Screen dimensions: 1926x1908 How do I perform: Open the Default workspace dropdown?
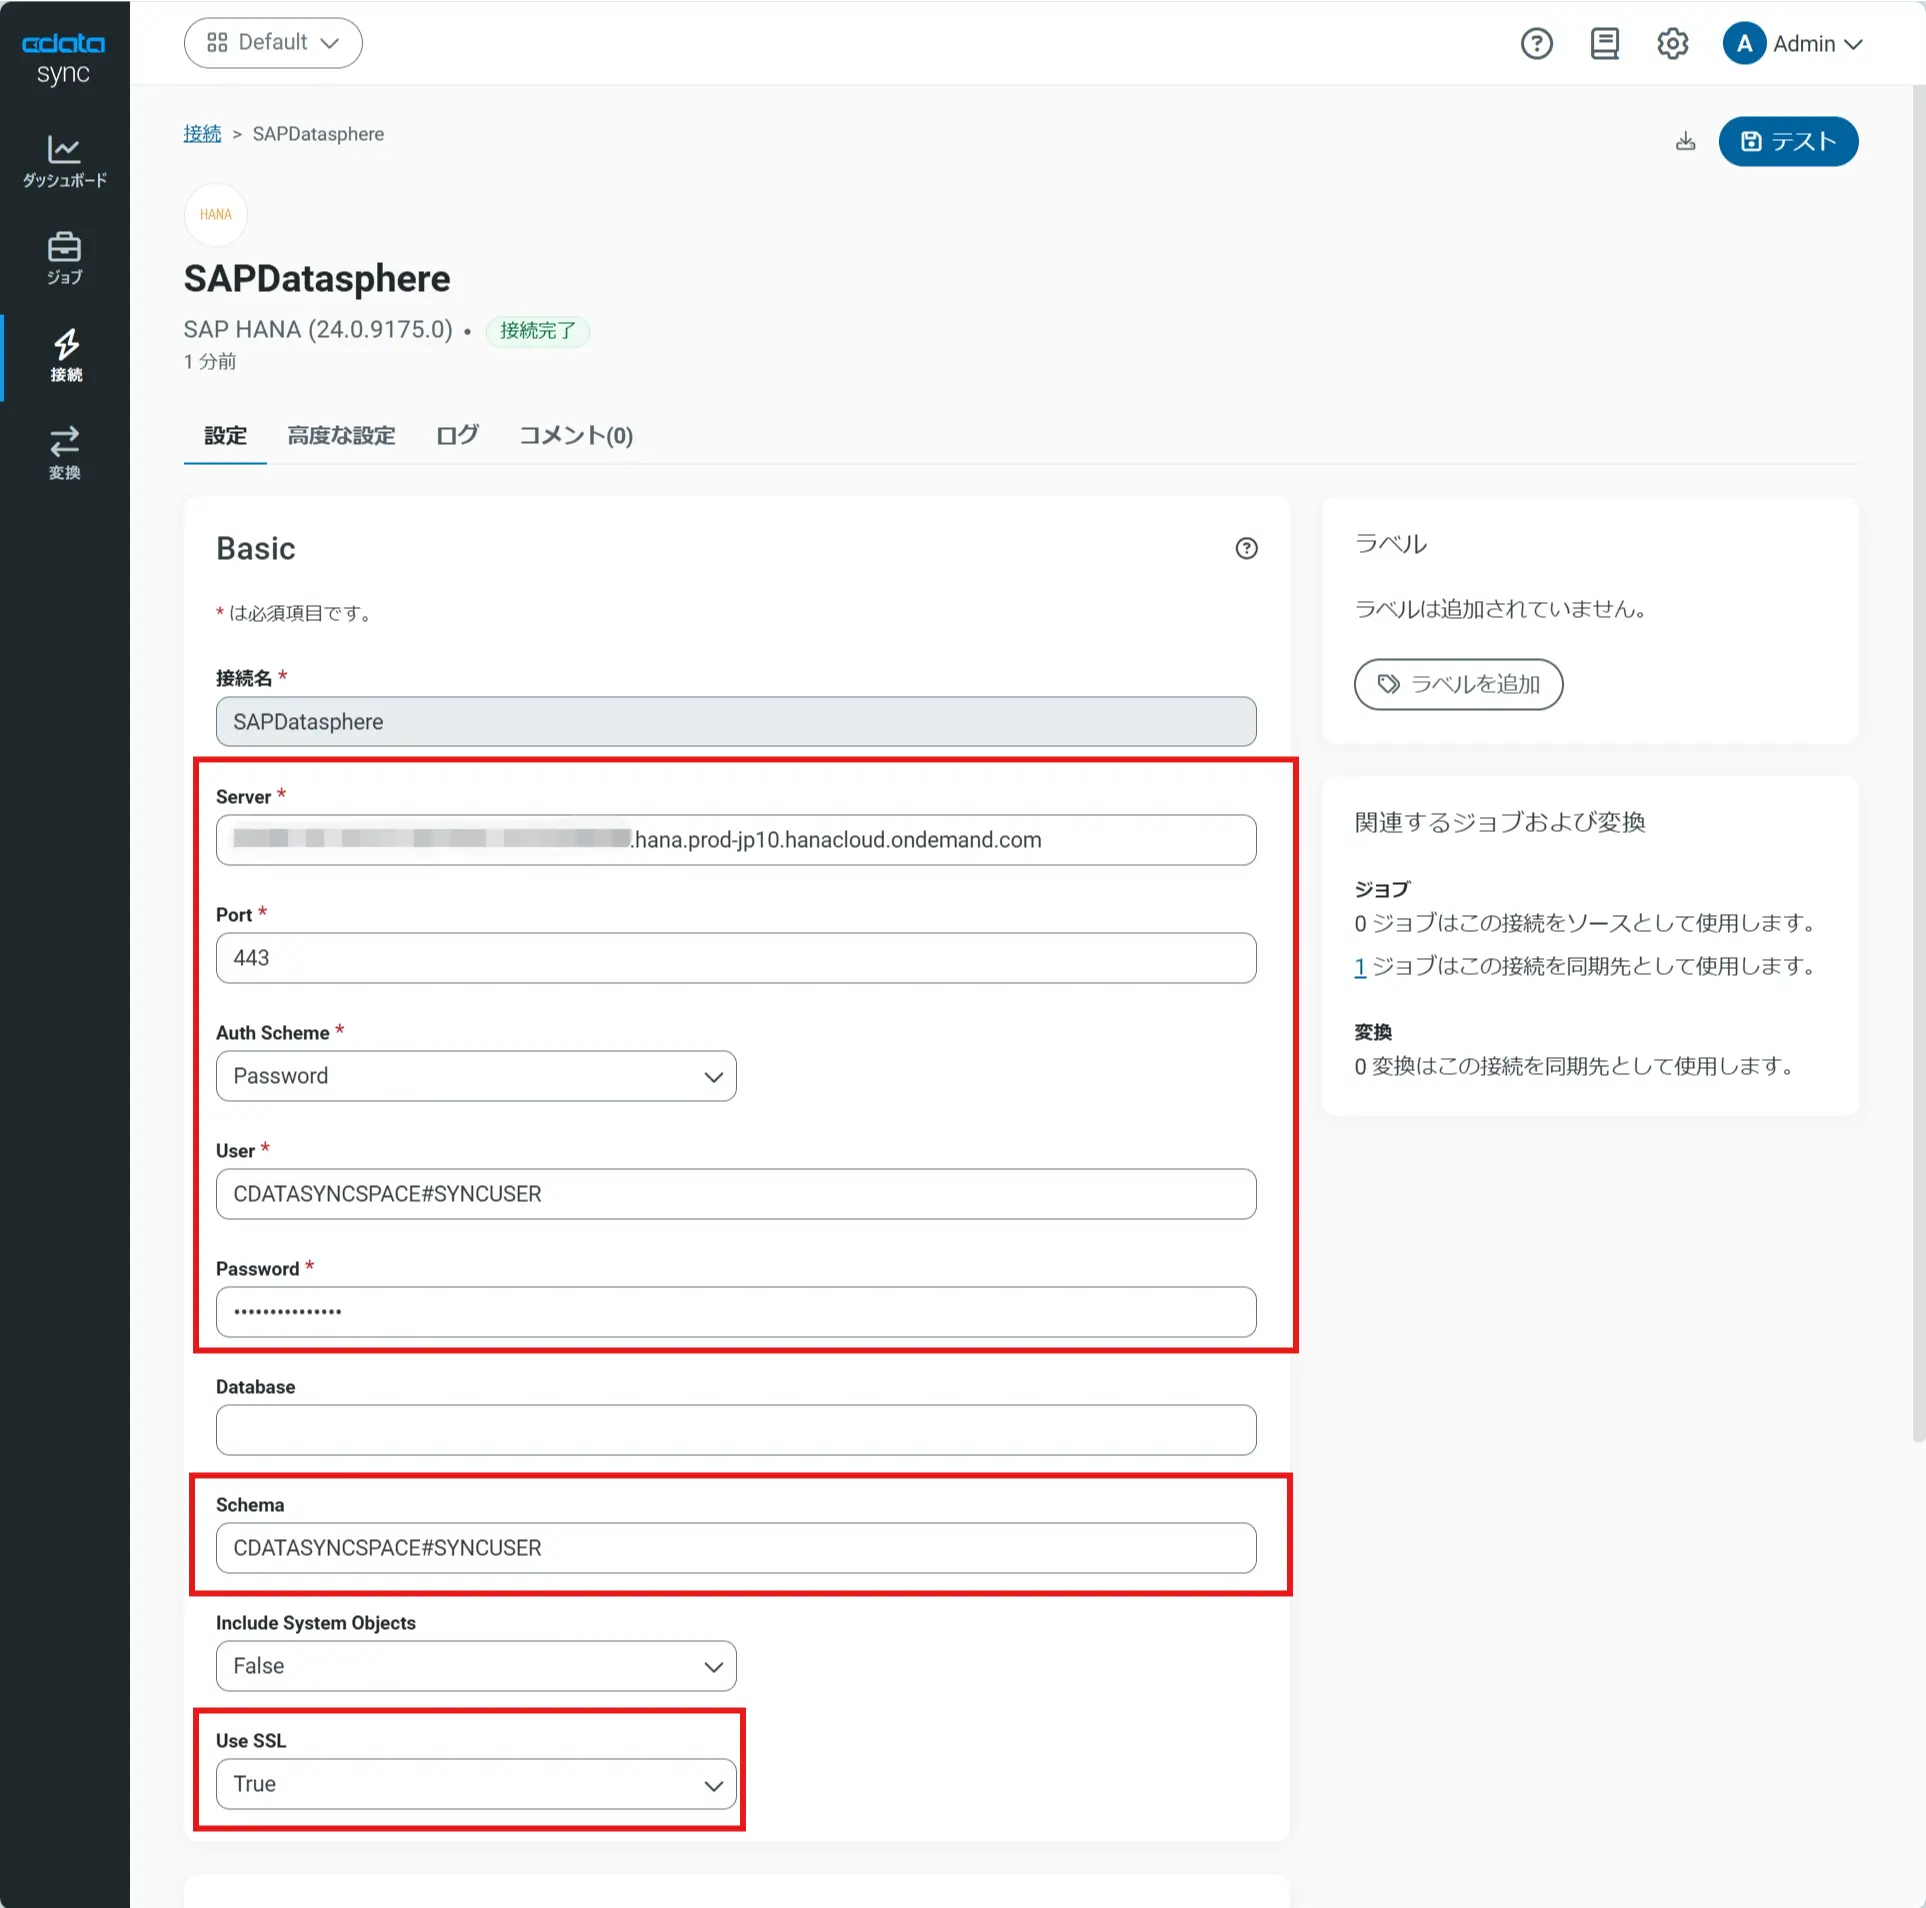point(273,43)
